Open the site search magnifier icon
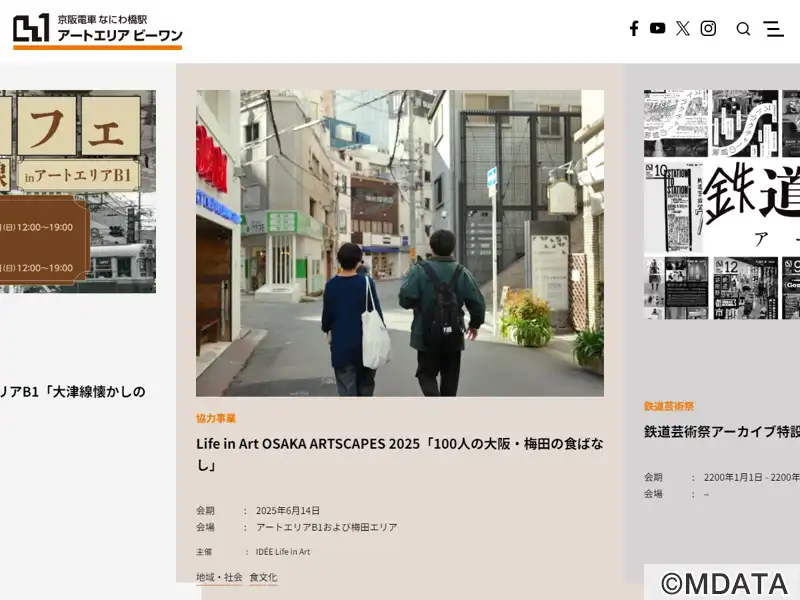The height and width of the screenshot is (600, 800). click(x=743, y=29)
